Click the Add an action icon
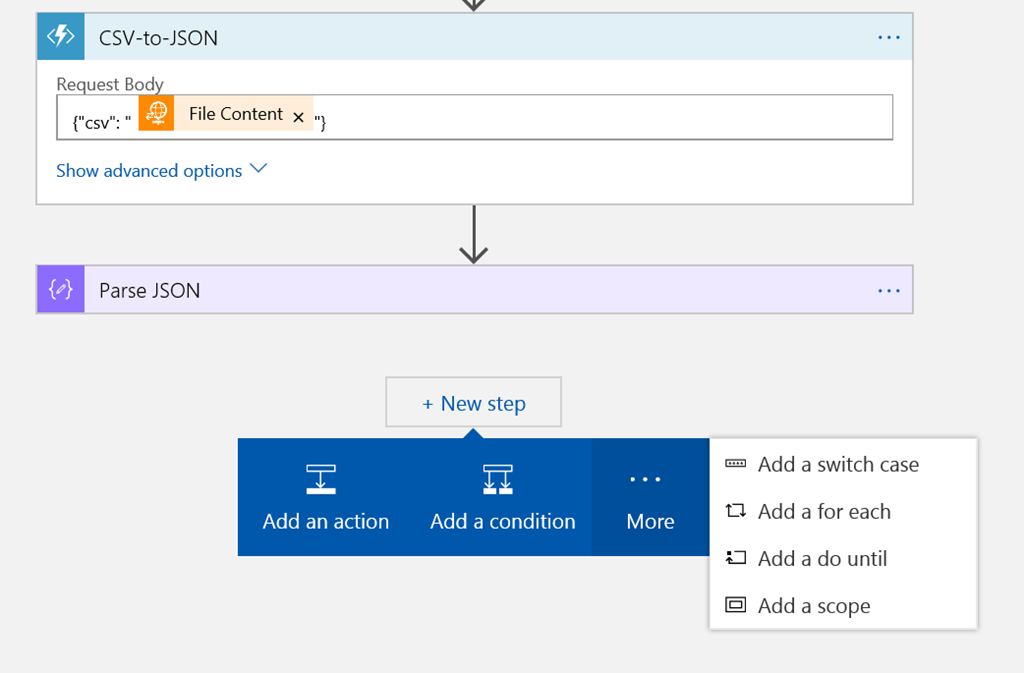This screenshot has height=673, width=1024. click(x=321, y=480)
